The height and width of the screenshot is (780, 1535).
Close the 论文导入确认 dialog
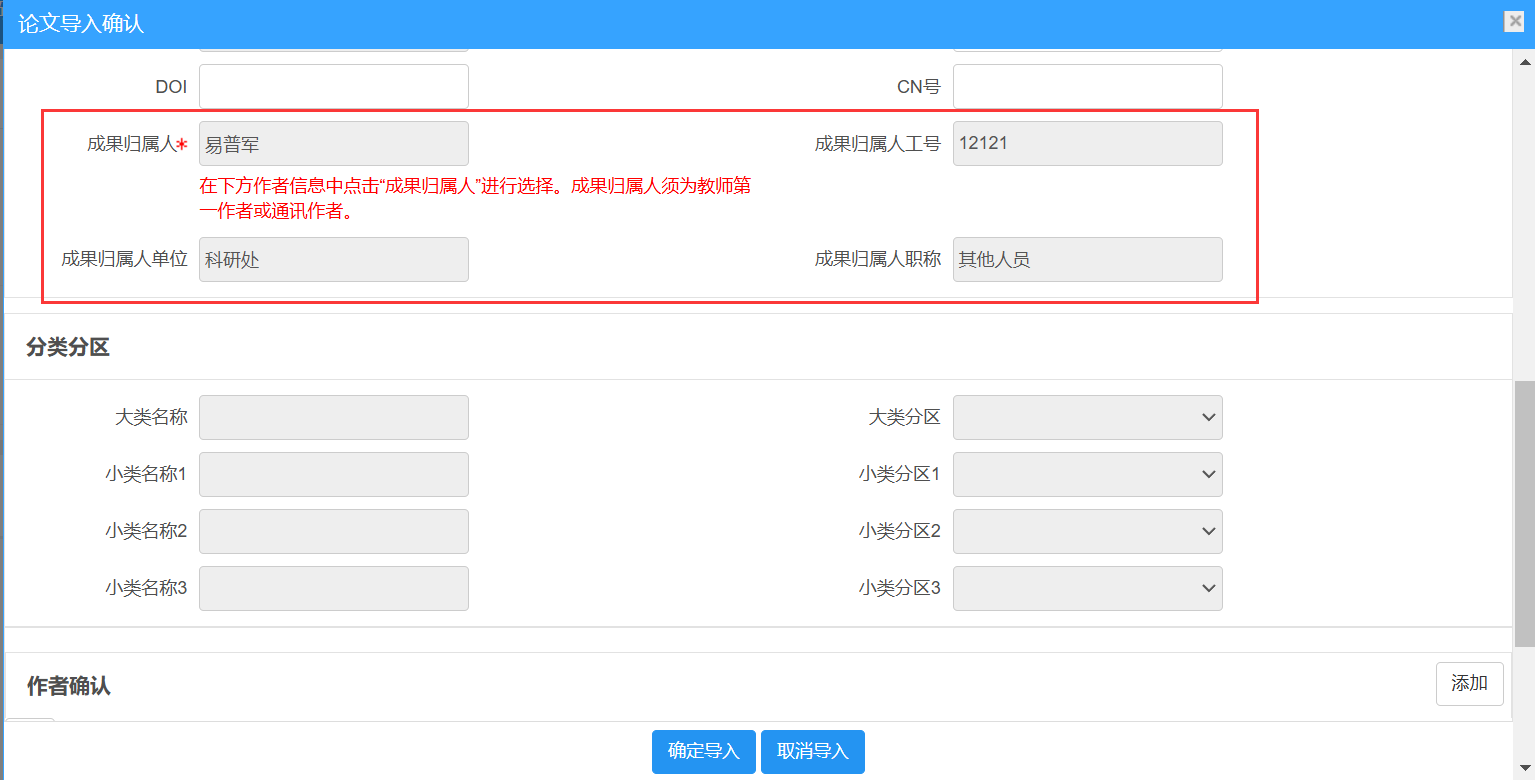coord(1515,22)
